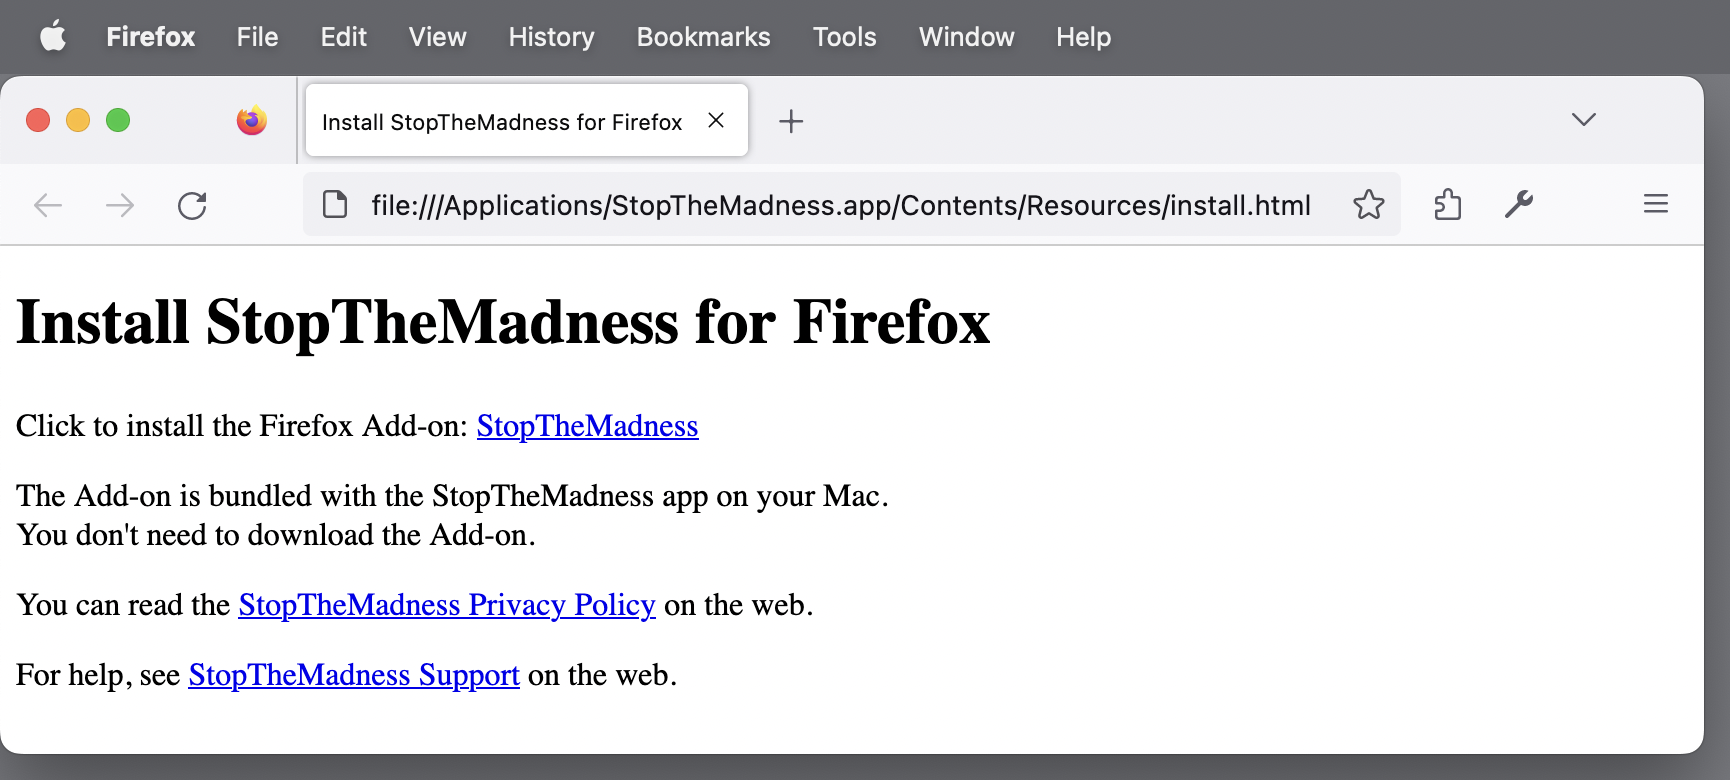Expand the list all tabs chevron
This screenshot has width=1730, height=780.
coord(1584,120)
